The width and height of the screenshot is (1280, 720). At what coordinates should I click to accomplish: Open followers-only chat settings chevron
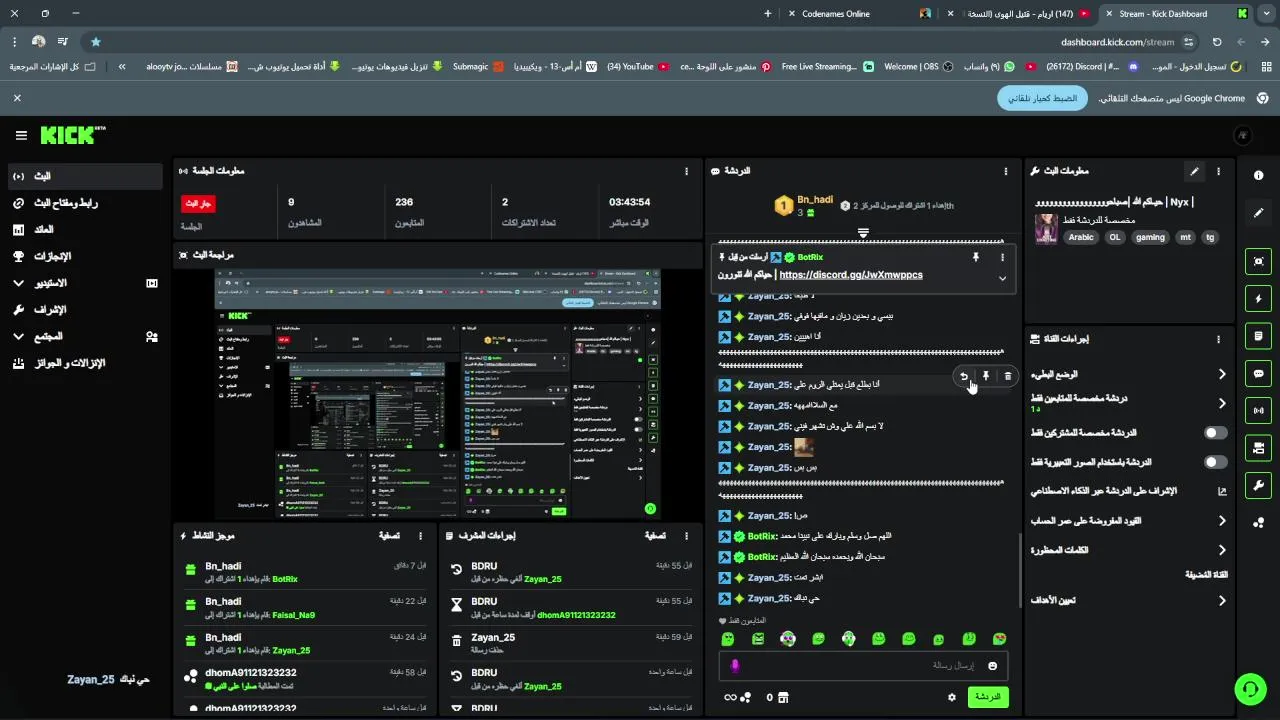[x=1221, y=403]
